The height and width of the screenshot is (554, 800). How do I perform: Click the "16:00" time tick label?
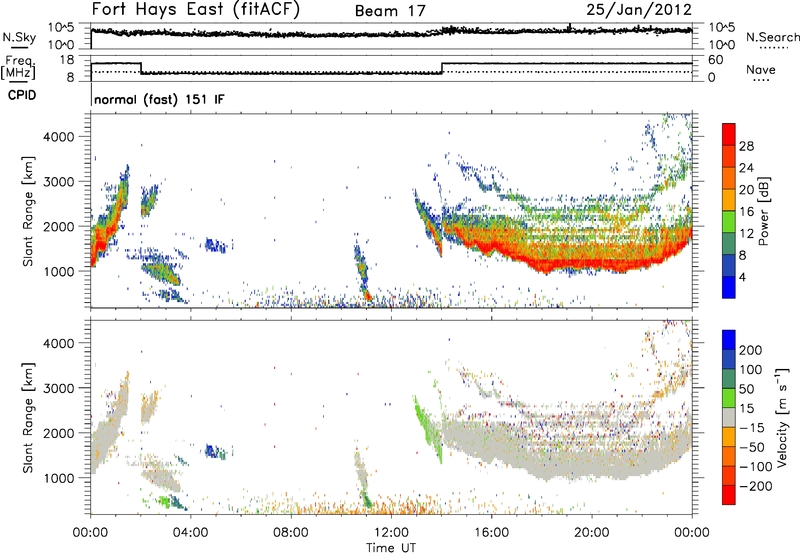point(491,533)
